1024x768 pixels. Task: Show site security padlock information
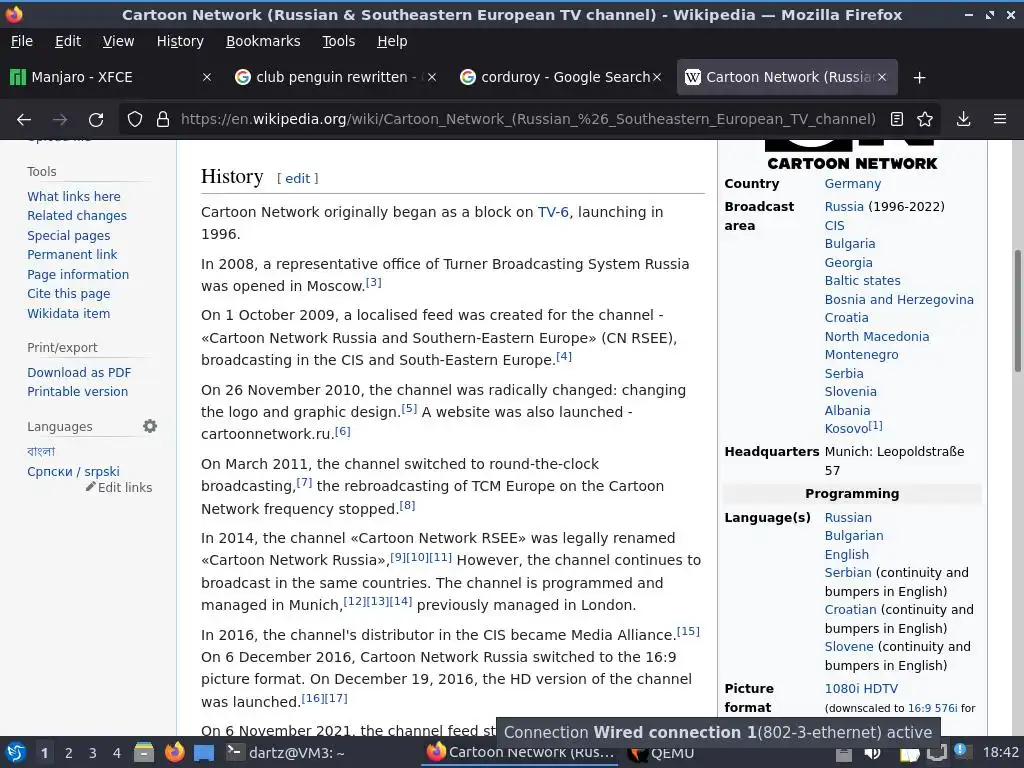163,120
